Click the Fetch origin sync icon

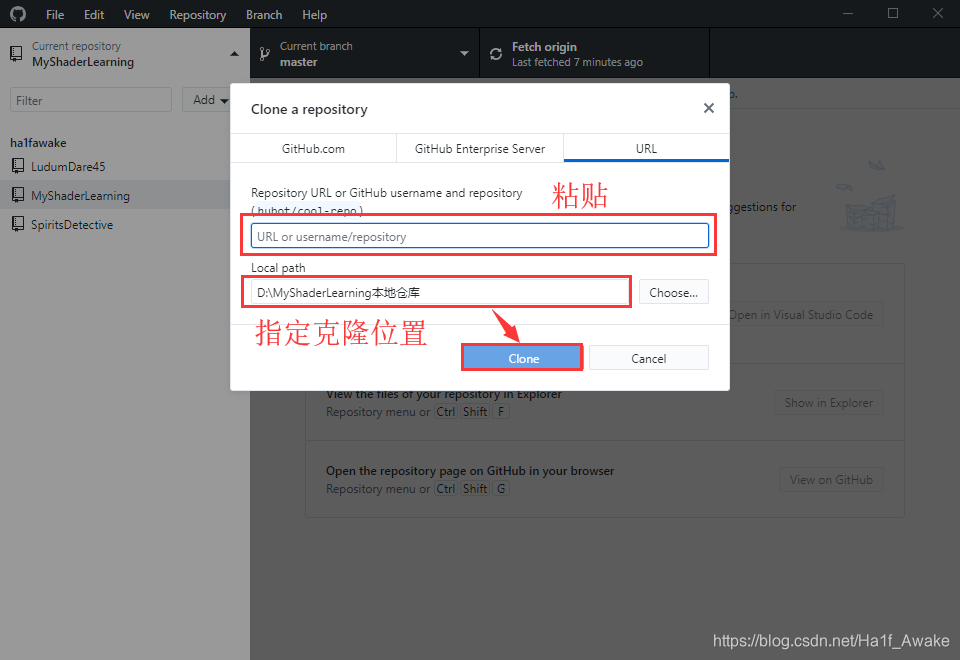495,54
